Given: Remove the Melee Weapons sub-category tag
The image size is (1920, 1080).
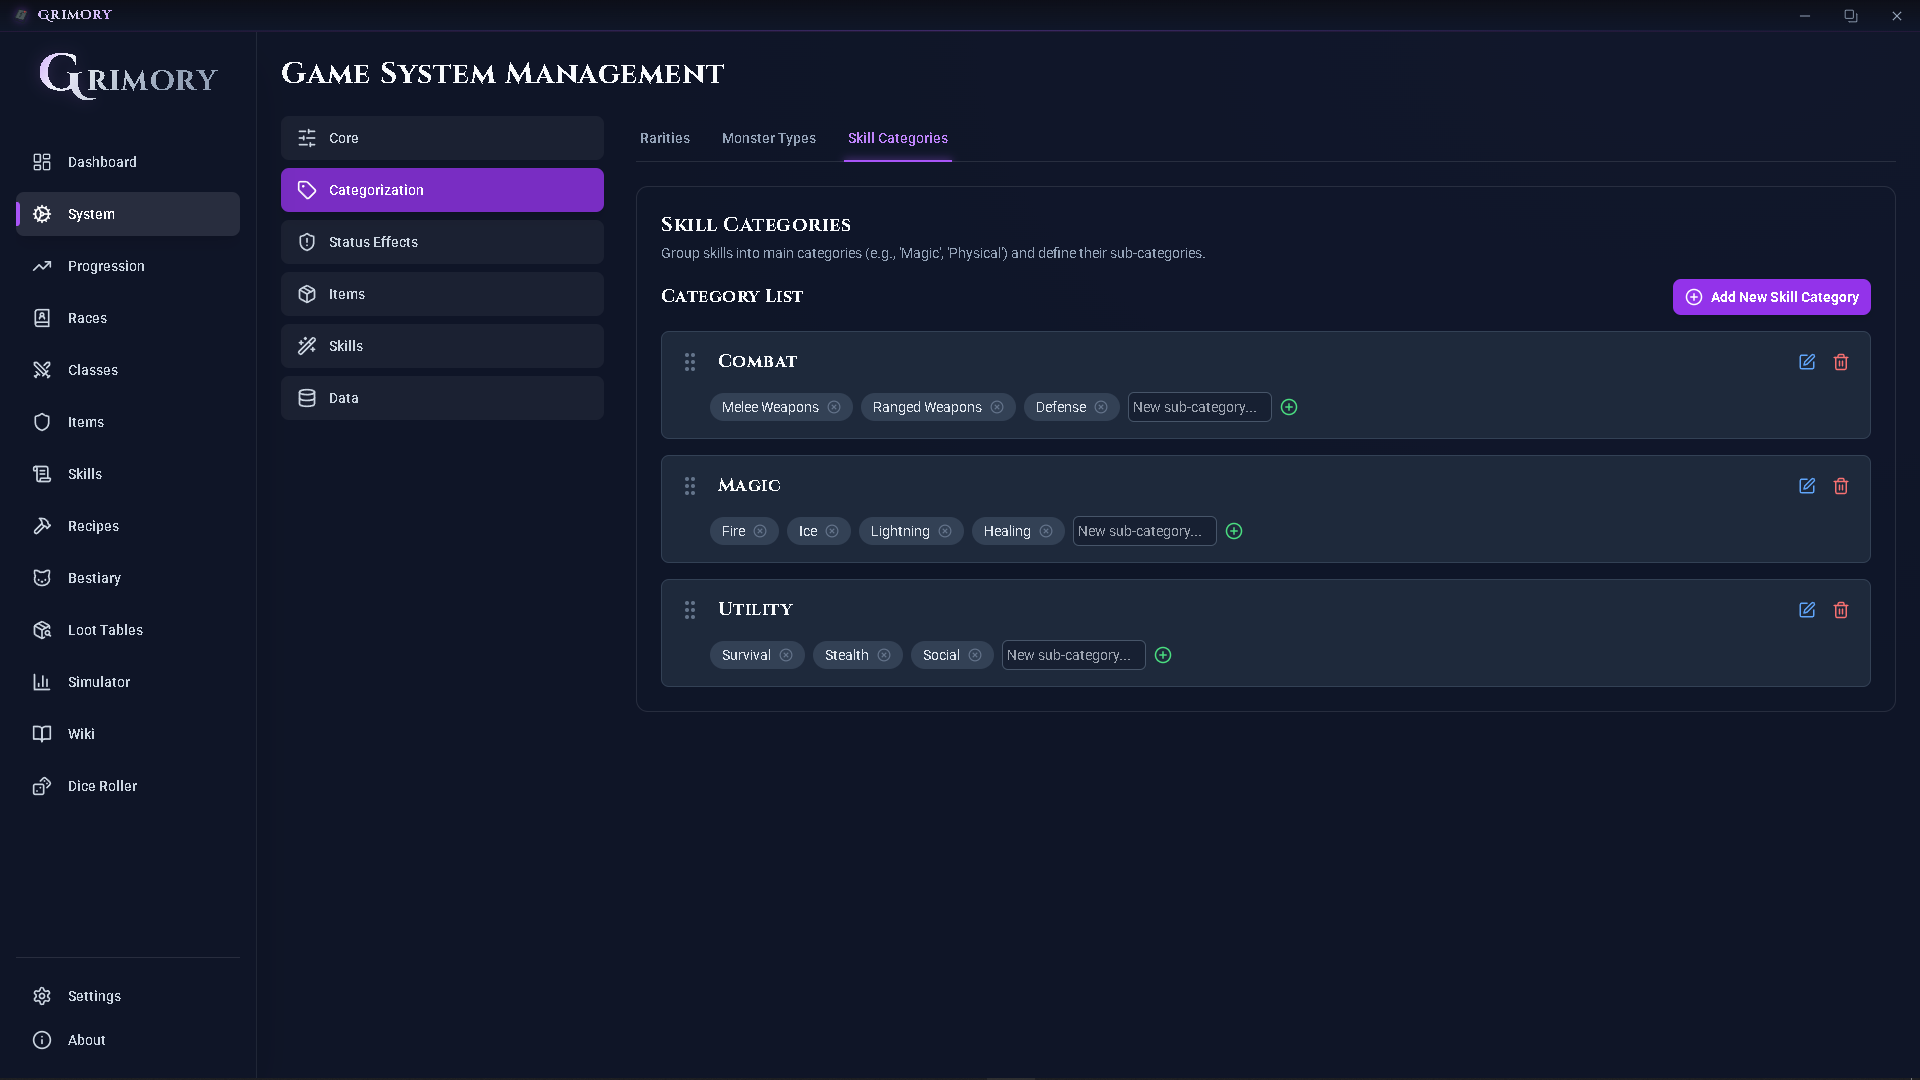Looking at the screenshot, I should (x=834, y=407).
